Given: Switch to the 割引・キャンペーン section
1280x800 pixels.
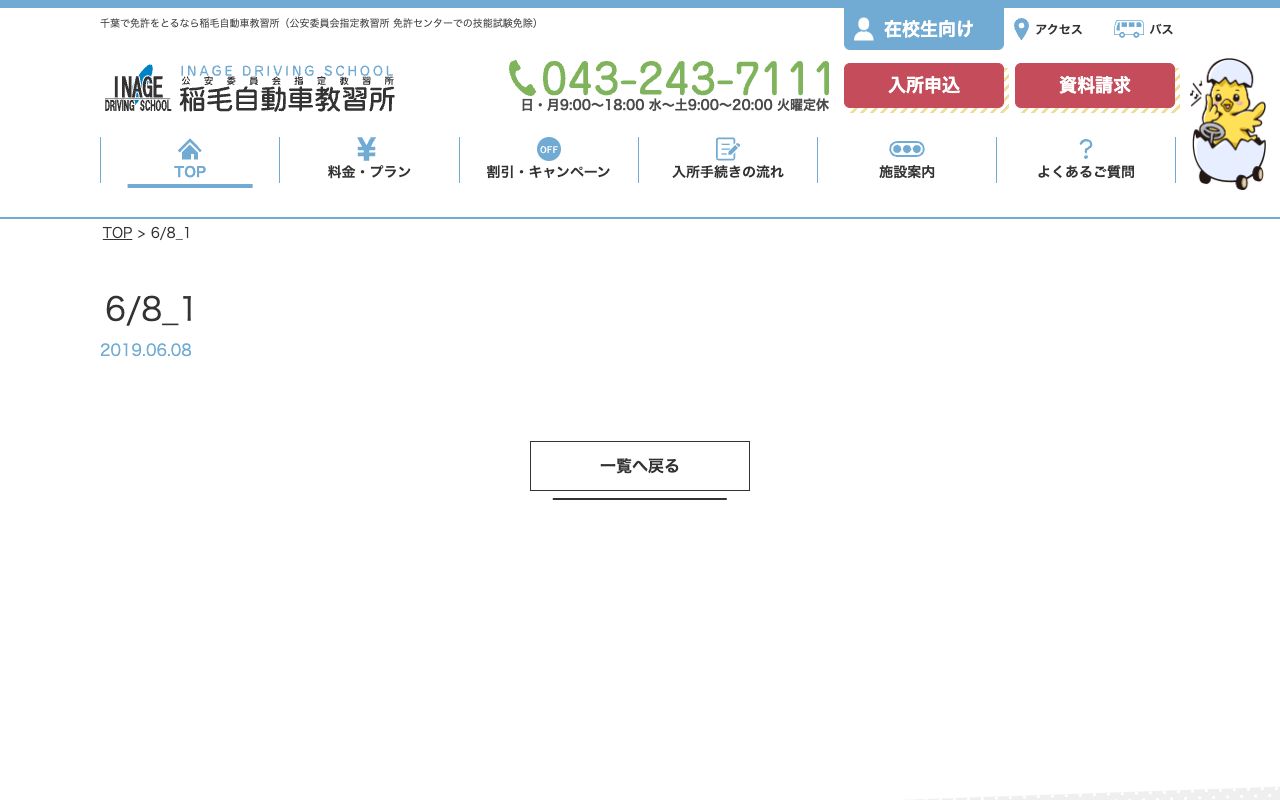Looking at the screenshot, I should pyautogui.click(x=549, y=171).
